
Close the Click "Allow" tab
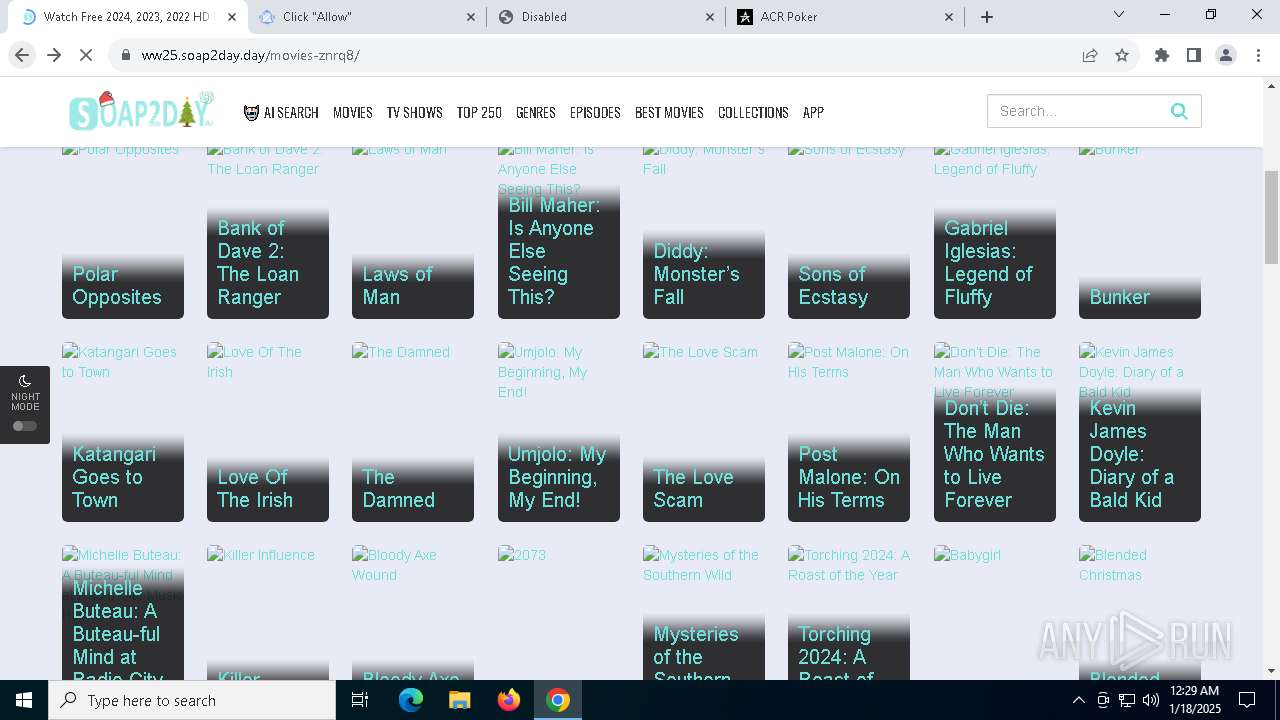471,16
